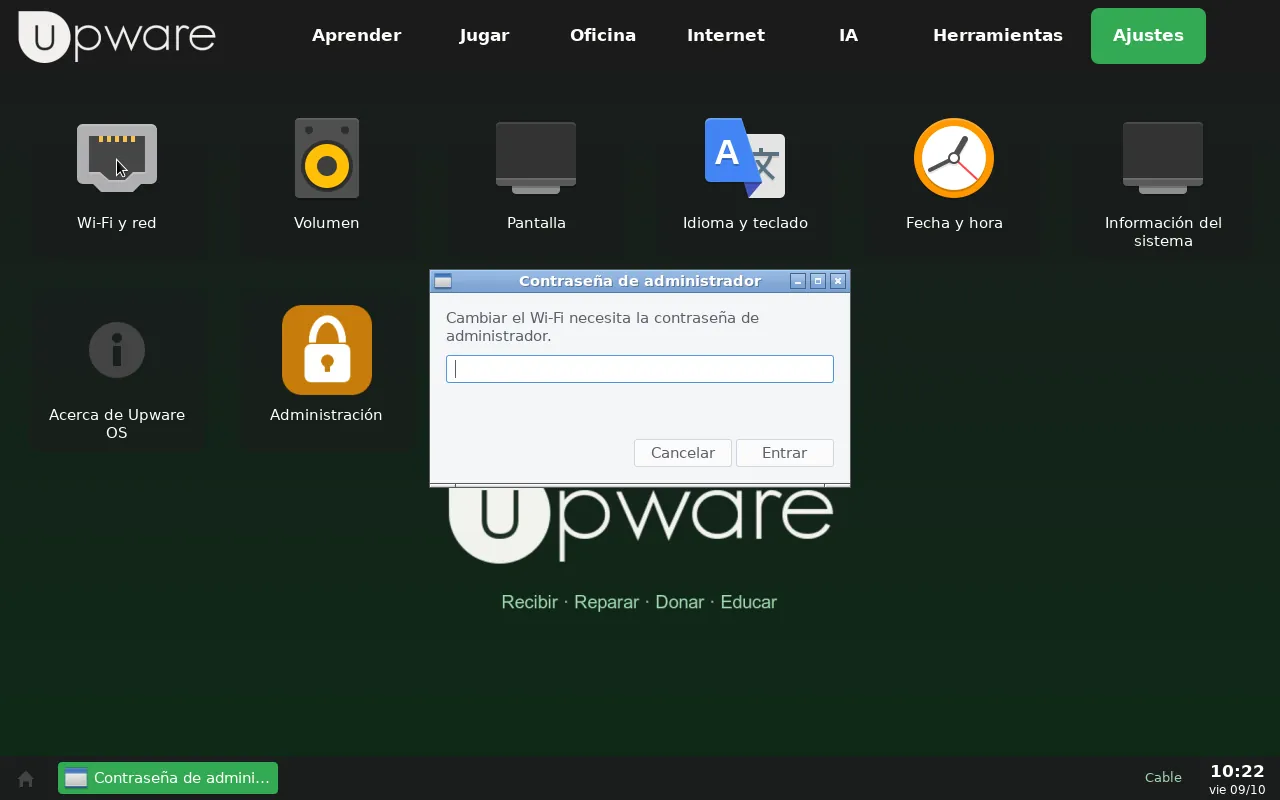Screen dimensions: 1280x800
Task: Open the Herramientas section
Action: tap(998, 35)
